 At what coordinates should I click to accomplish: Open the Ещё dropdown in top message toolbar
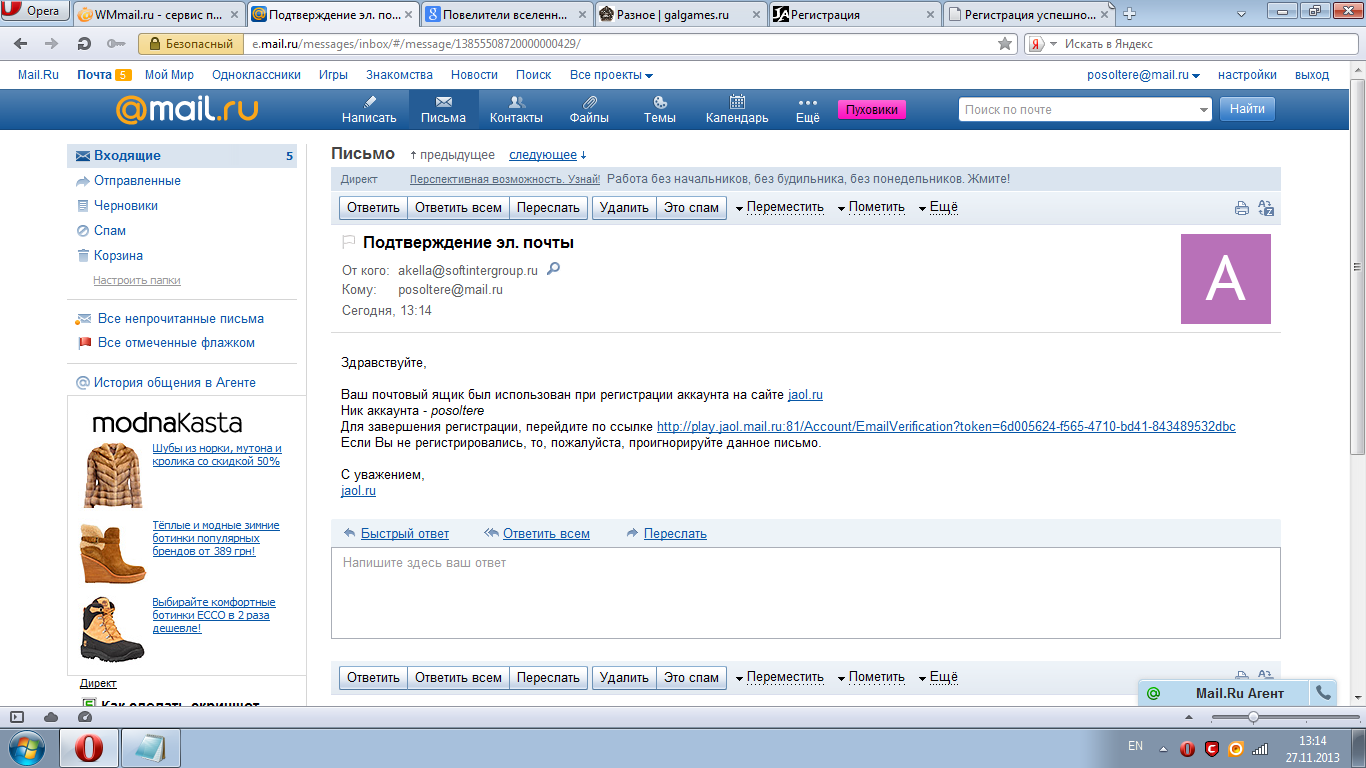point(937,207)
